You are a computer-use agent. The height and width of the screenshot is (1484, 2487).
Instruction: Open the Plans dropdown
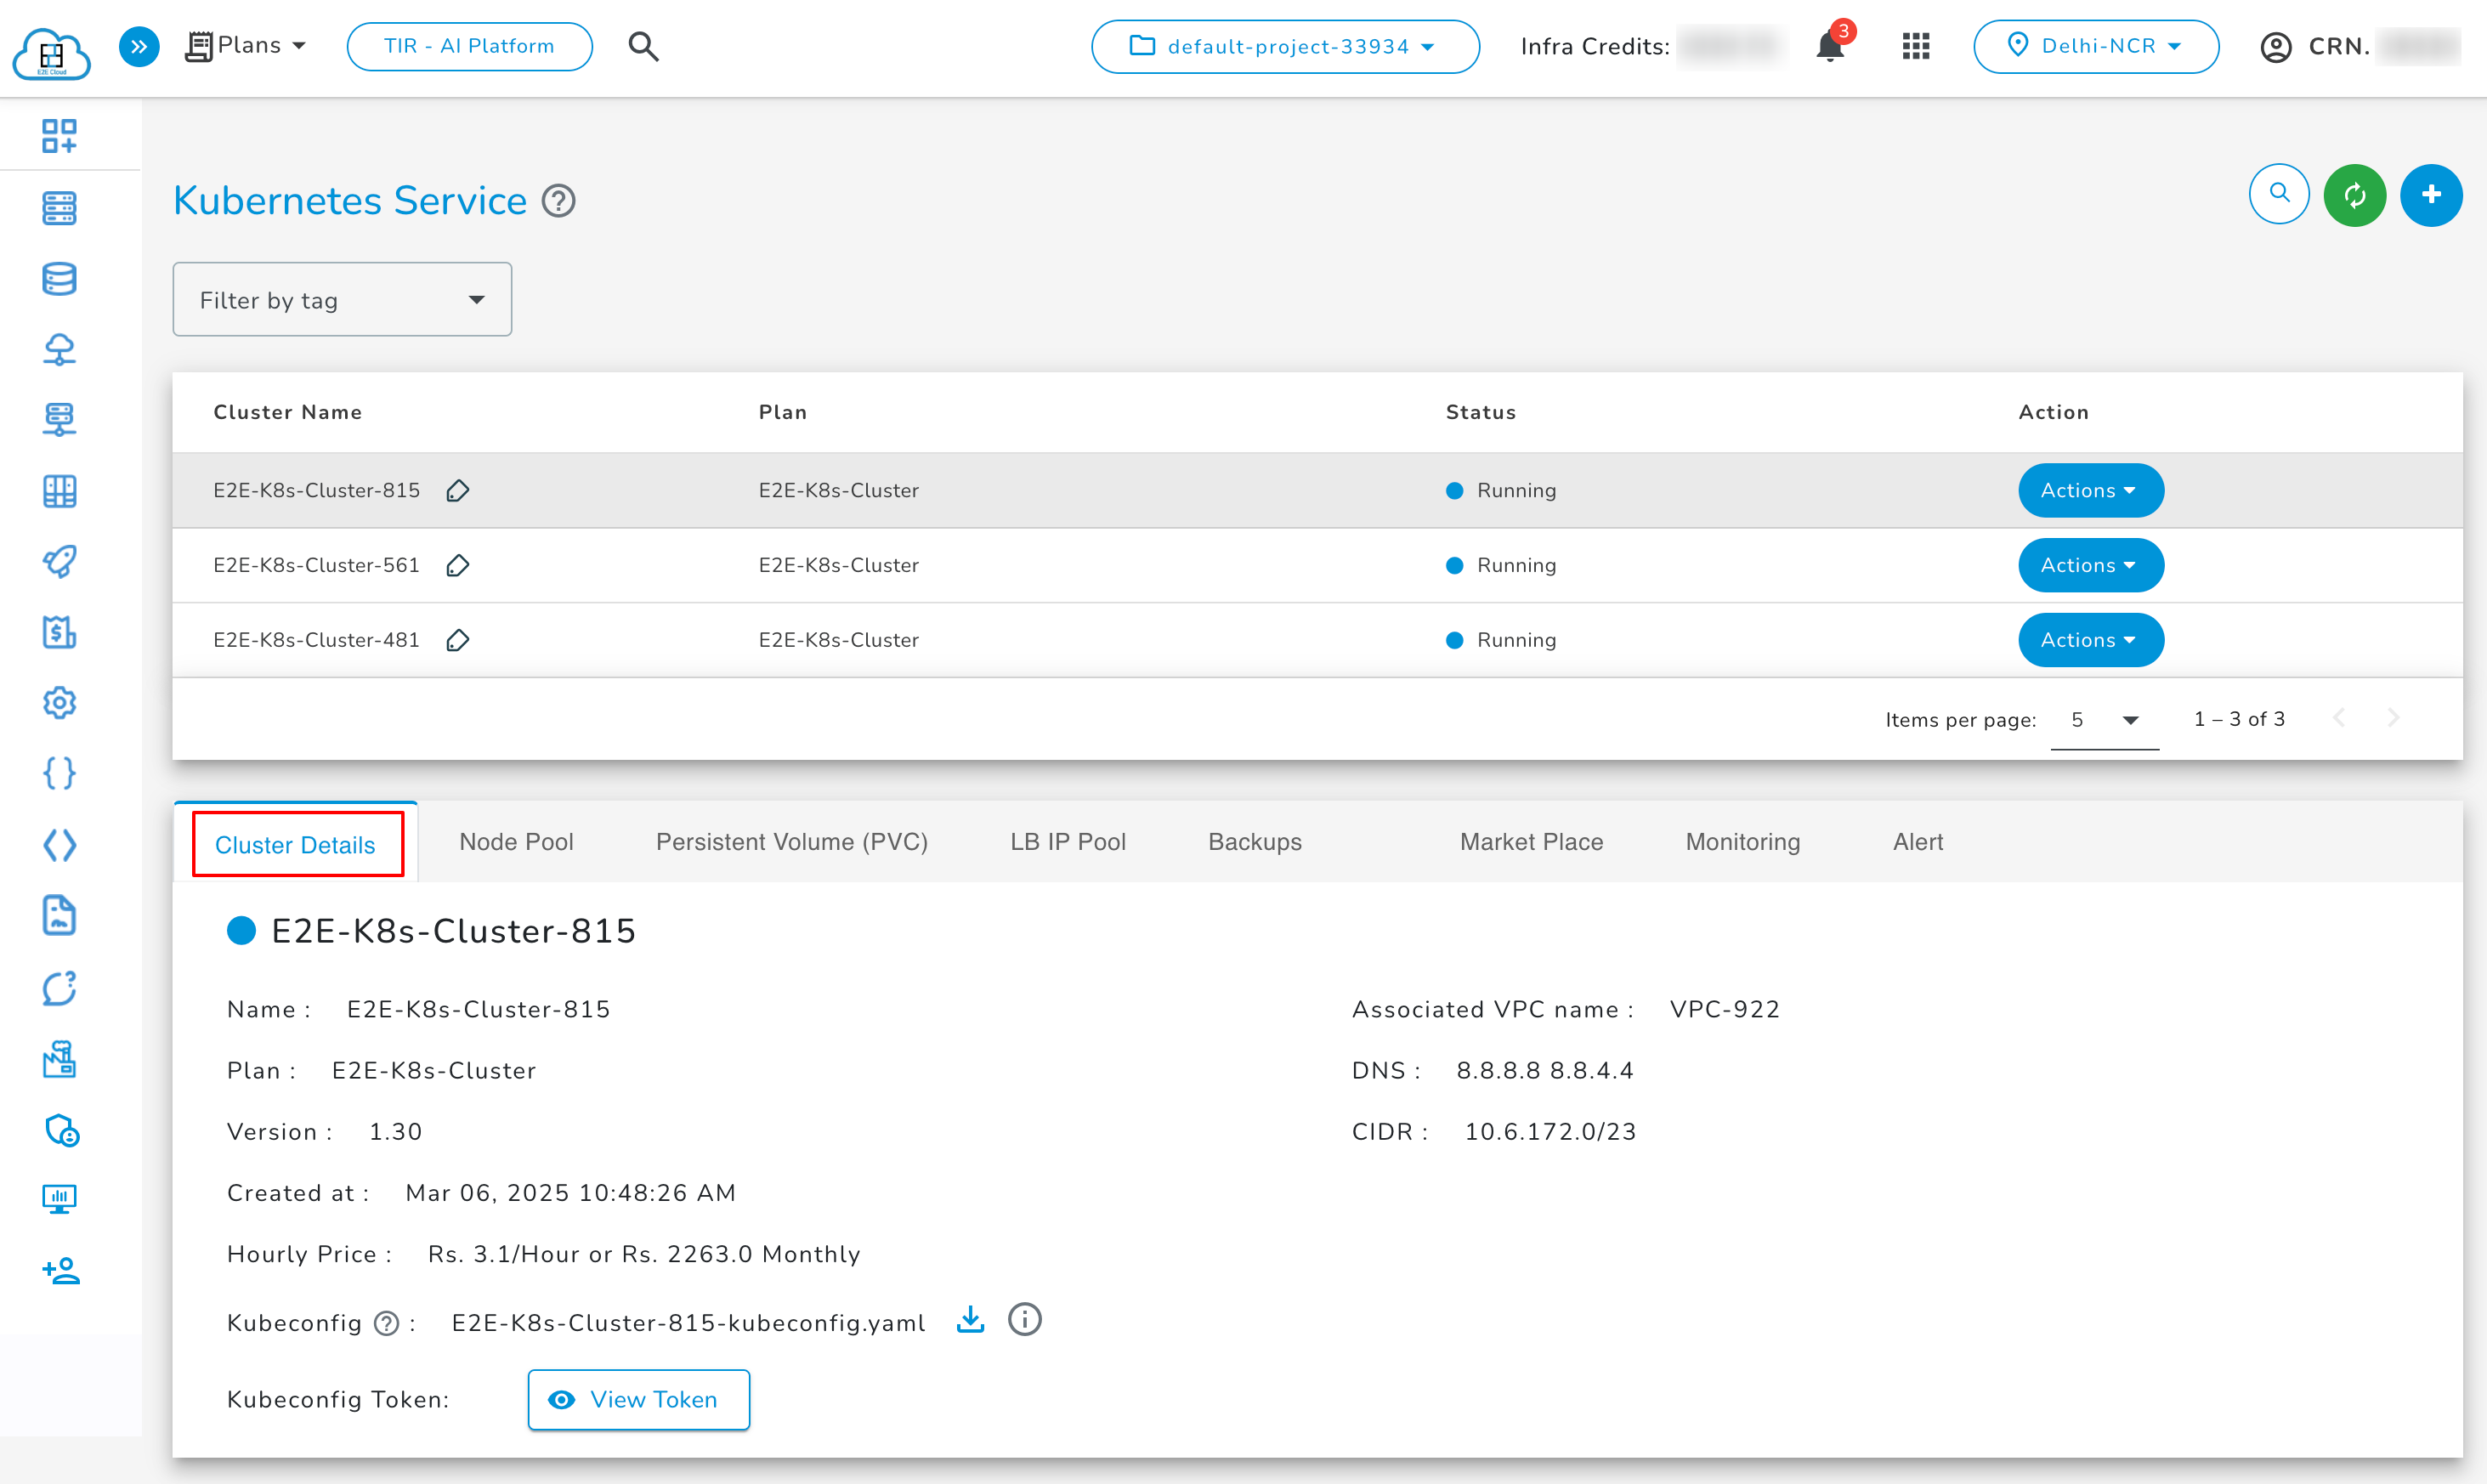(x=246, y=46)
